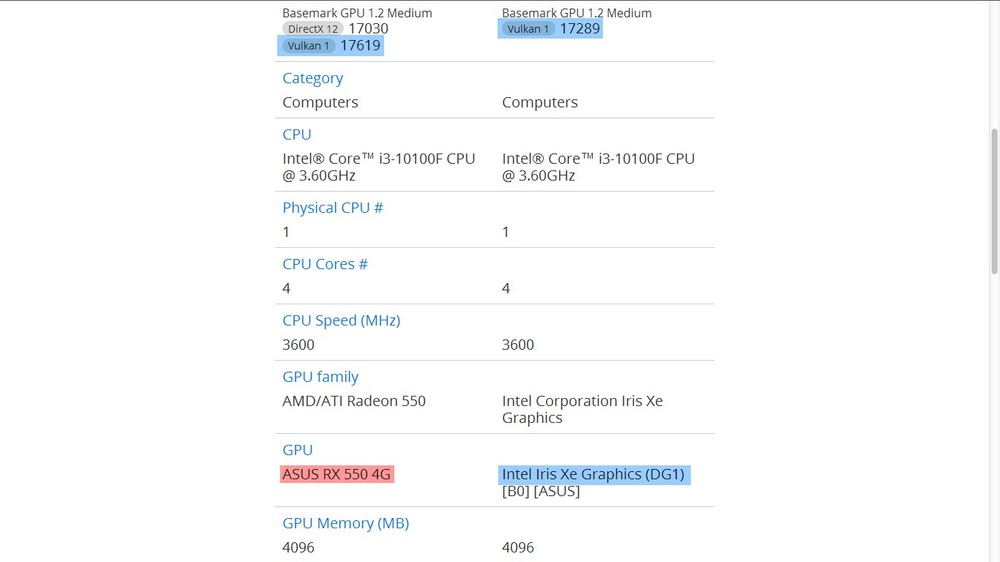Viewport: 1000px width, 562px height.
Task: Click the Intel Corporation Iris Xe Graphics entry
Action: point(582,409)
